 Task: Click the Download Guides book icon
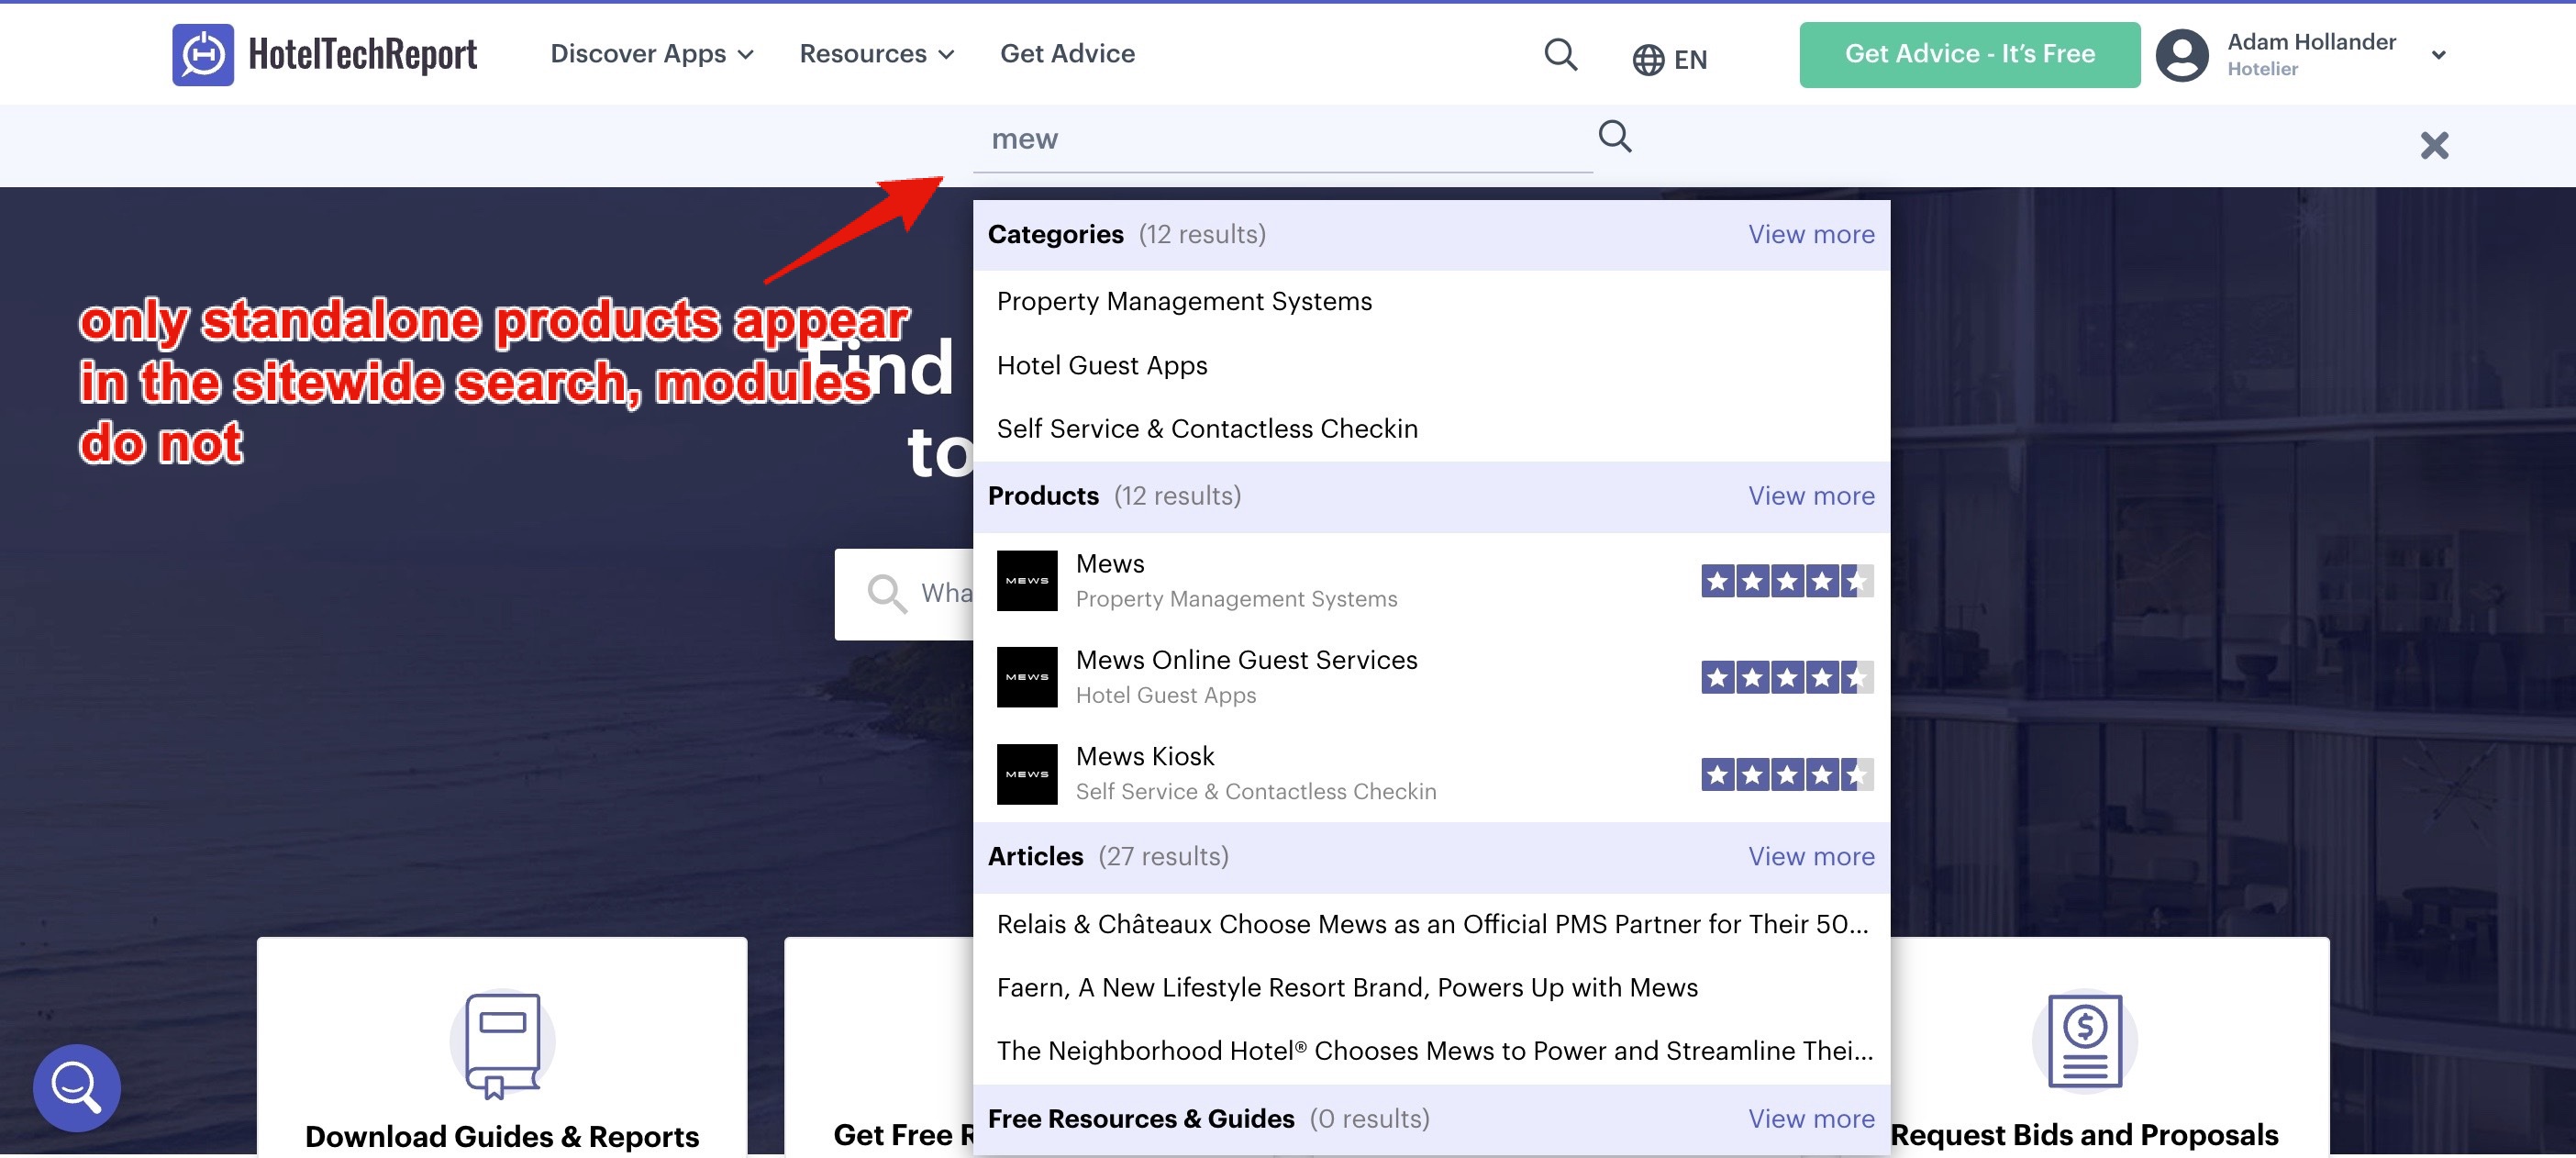(502, 1044)
